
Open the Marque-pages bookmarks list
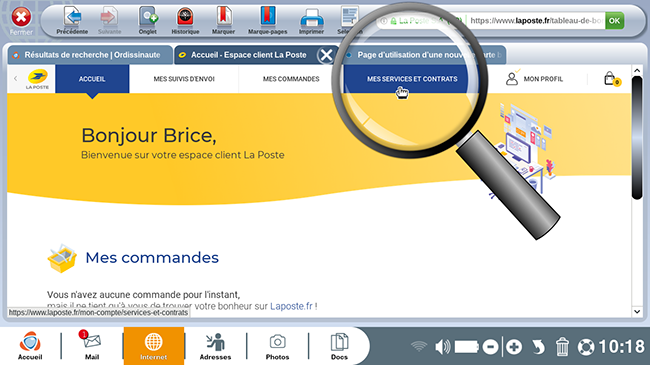click(x=267, y=20)
